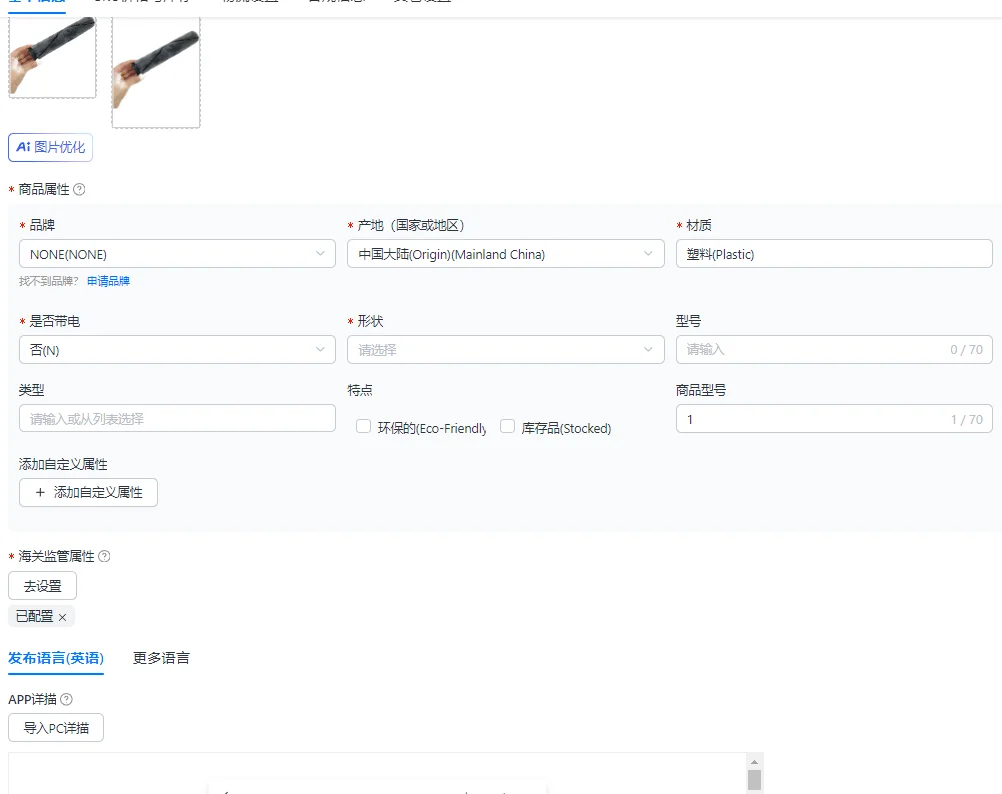Screen dimensions: 1002x794
Task: Switch to the 更多语言 tab
Action: pos(161,658)
